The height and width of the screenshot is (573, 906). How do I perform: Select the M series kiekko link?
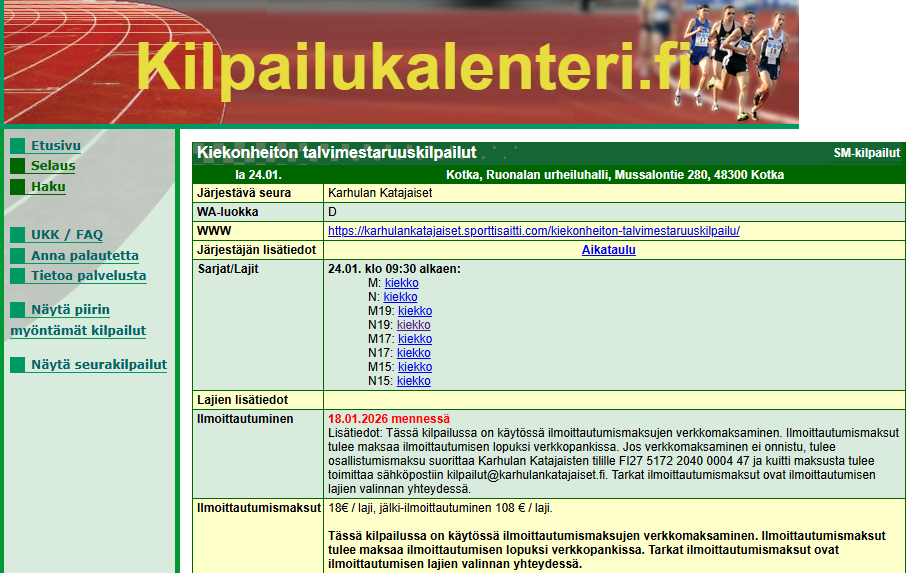tap(401, 283)
